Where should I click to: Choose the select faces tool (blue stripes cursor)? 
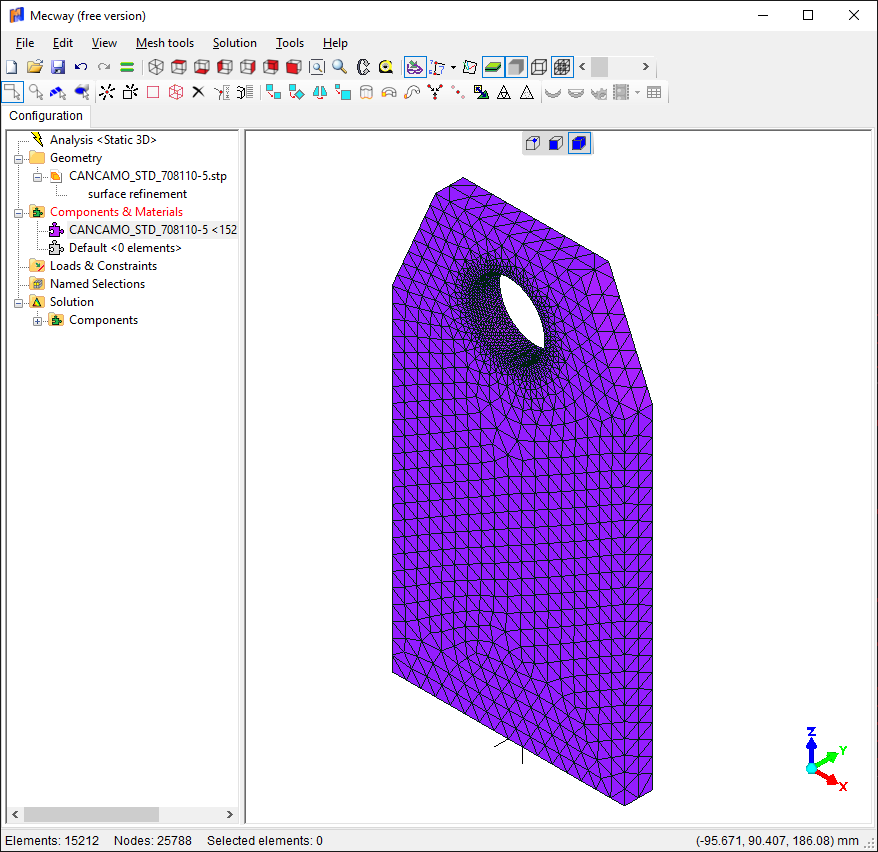58,92
